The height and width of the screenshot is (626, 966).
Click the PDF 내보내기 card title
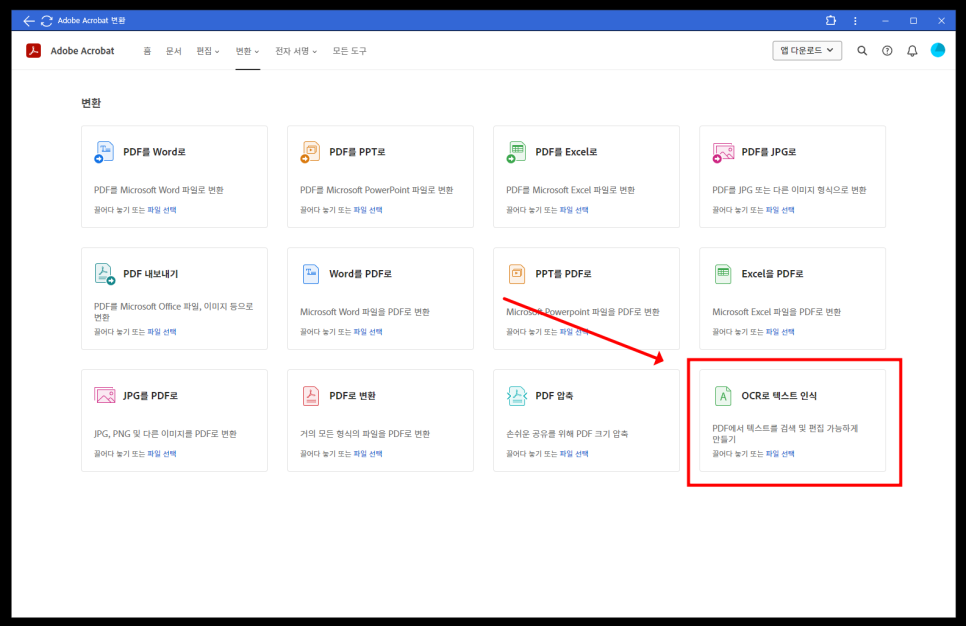(150, 274)
